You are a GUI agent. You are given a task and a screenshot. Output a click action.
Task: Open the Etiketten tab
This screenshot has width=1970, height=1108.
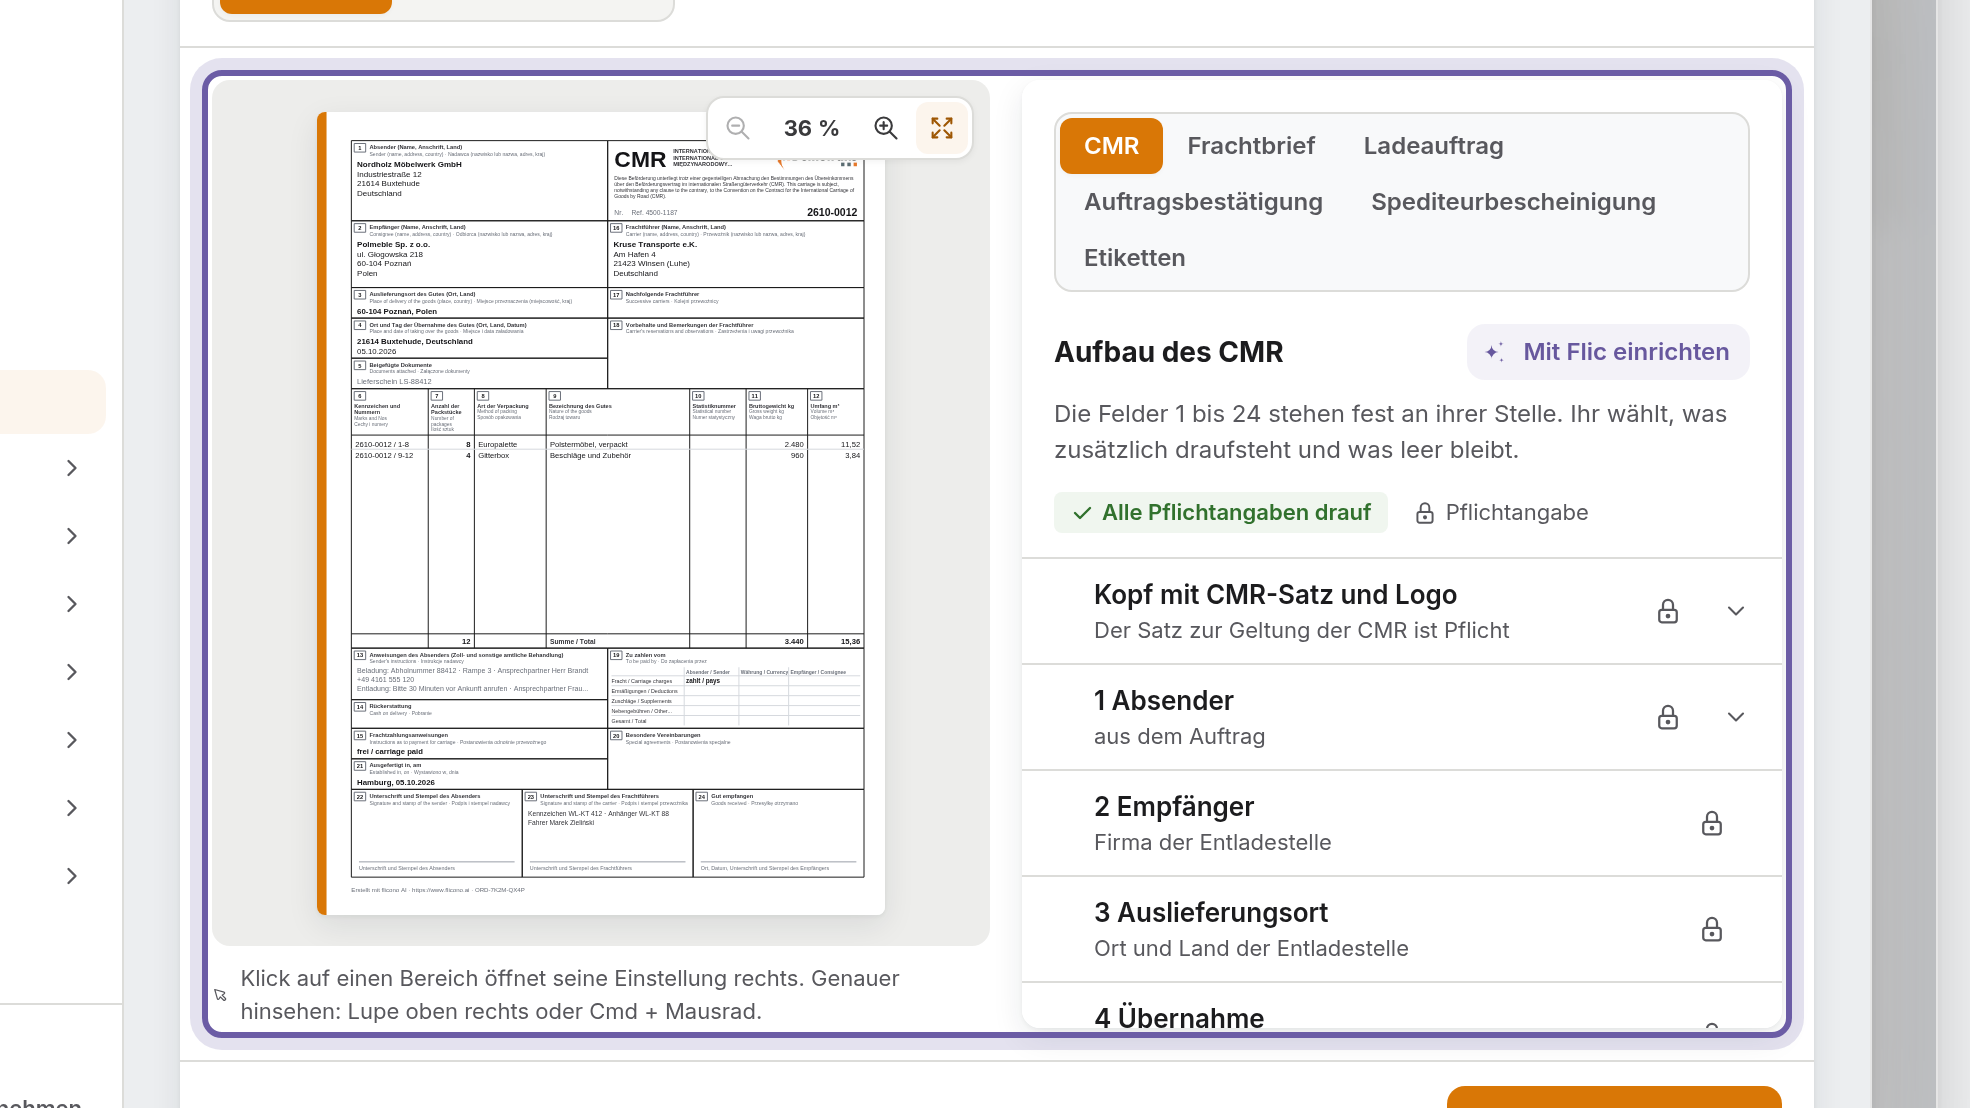point(1134,258)
